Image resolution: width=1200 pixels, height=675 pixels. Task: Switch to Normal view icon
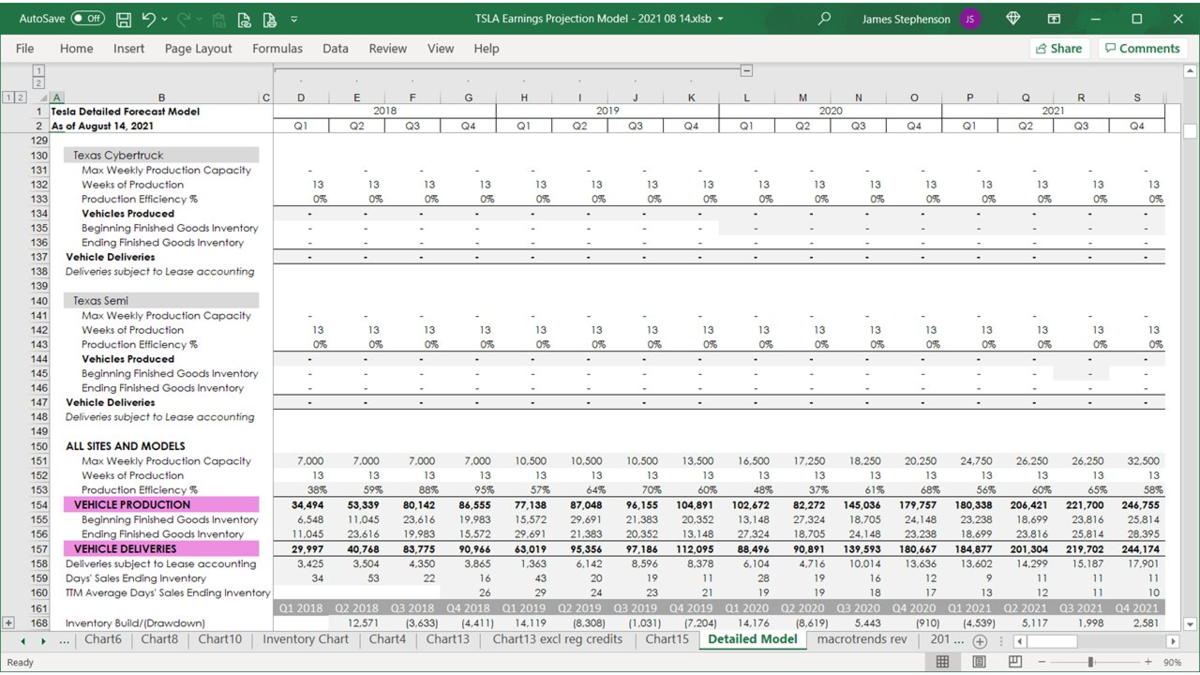(942, 662)
